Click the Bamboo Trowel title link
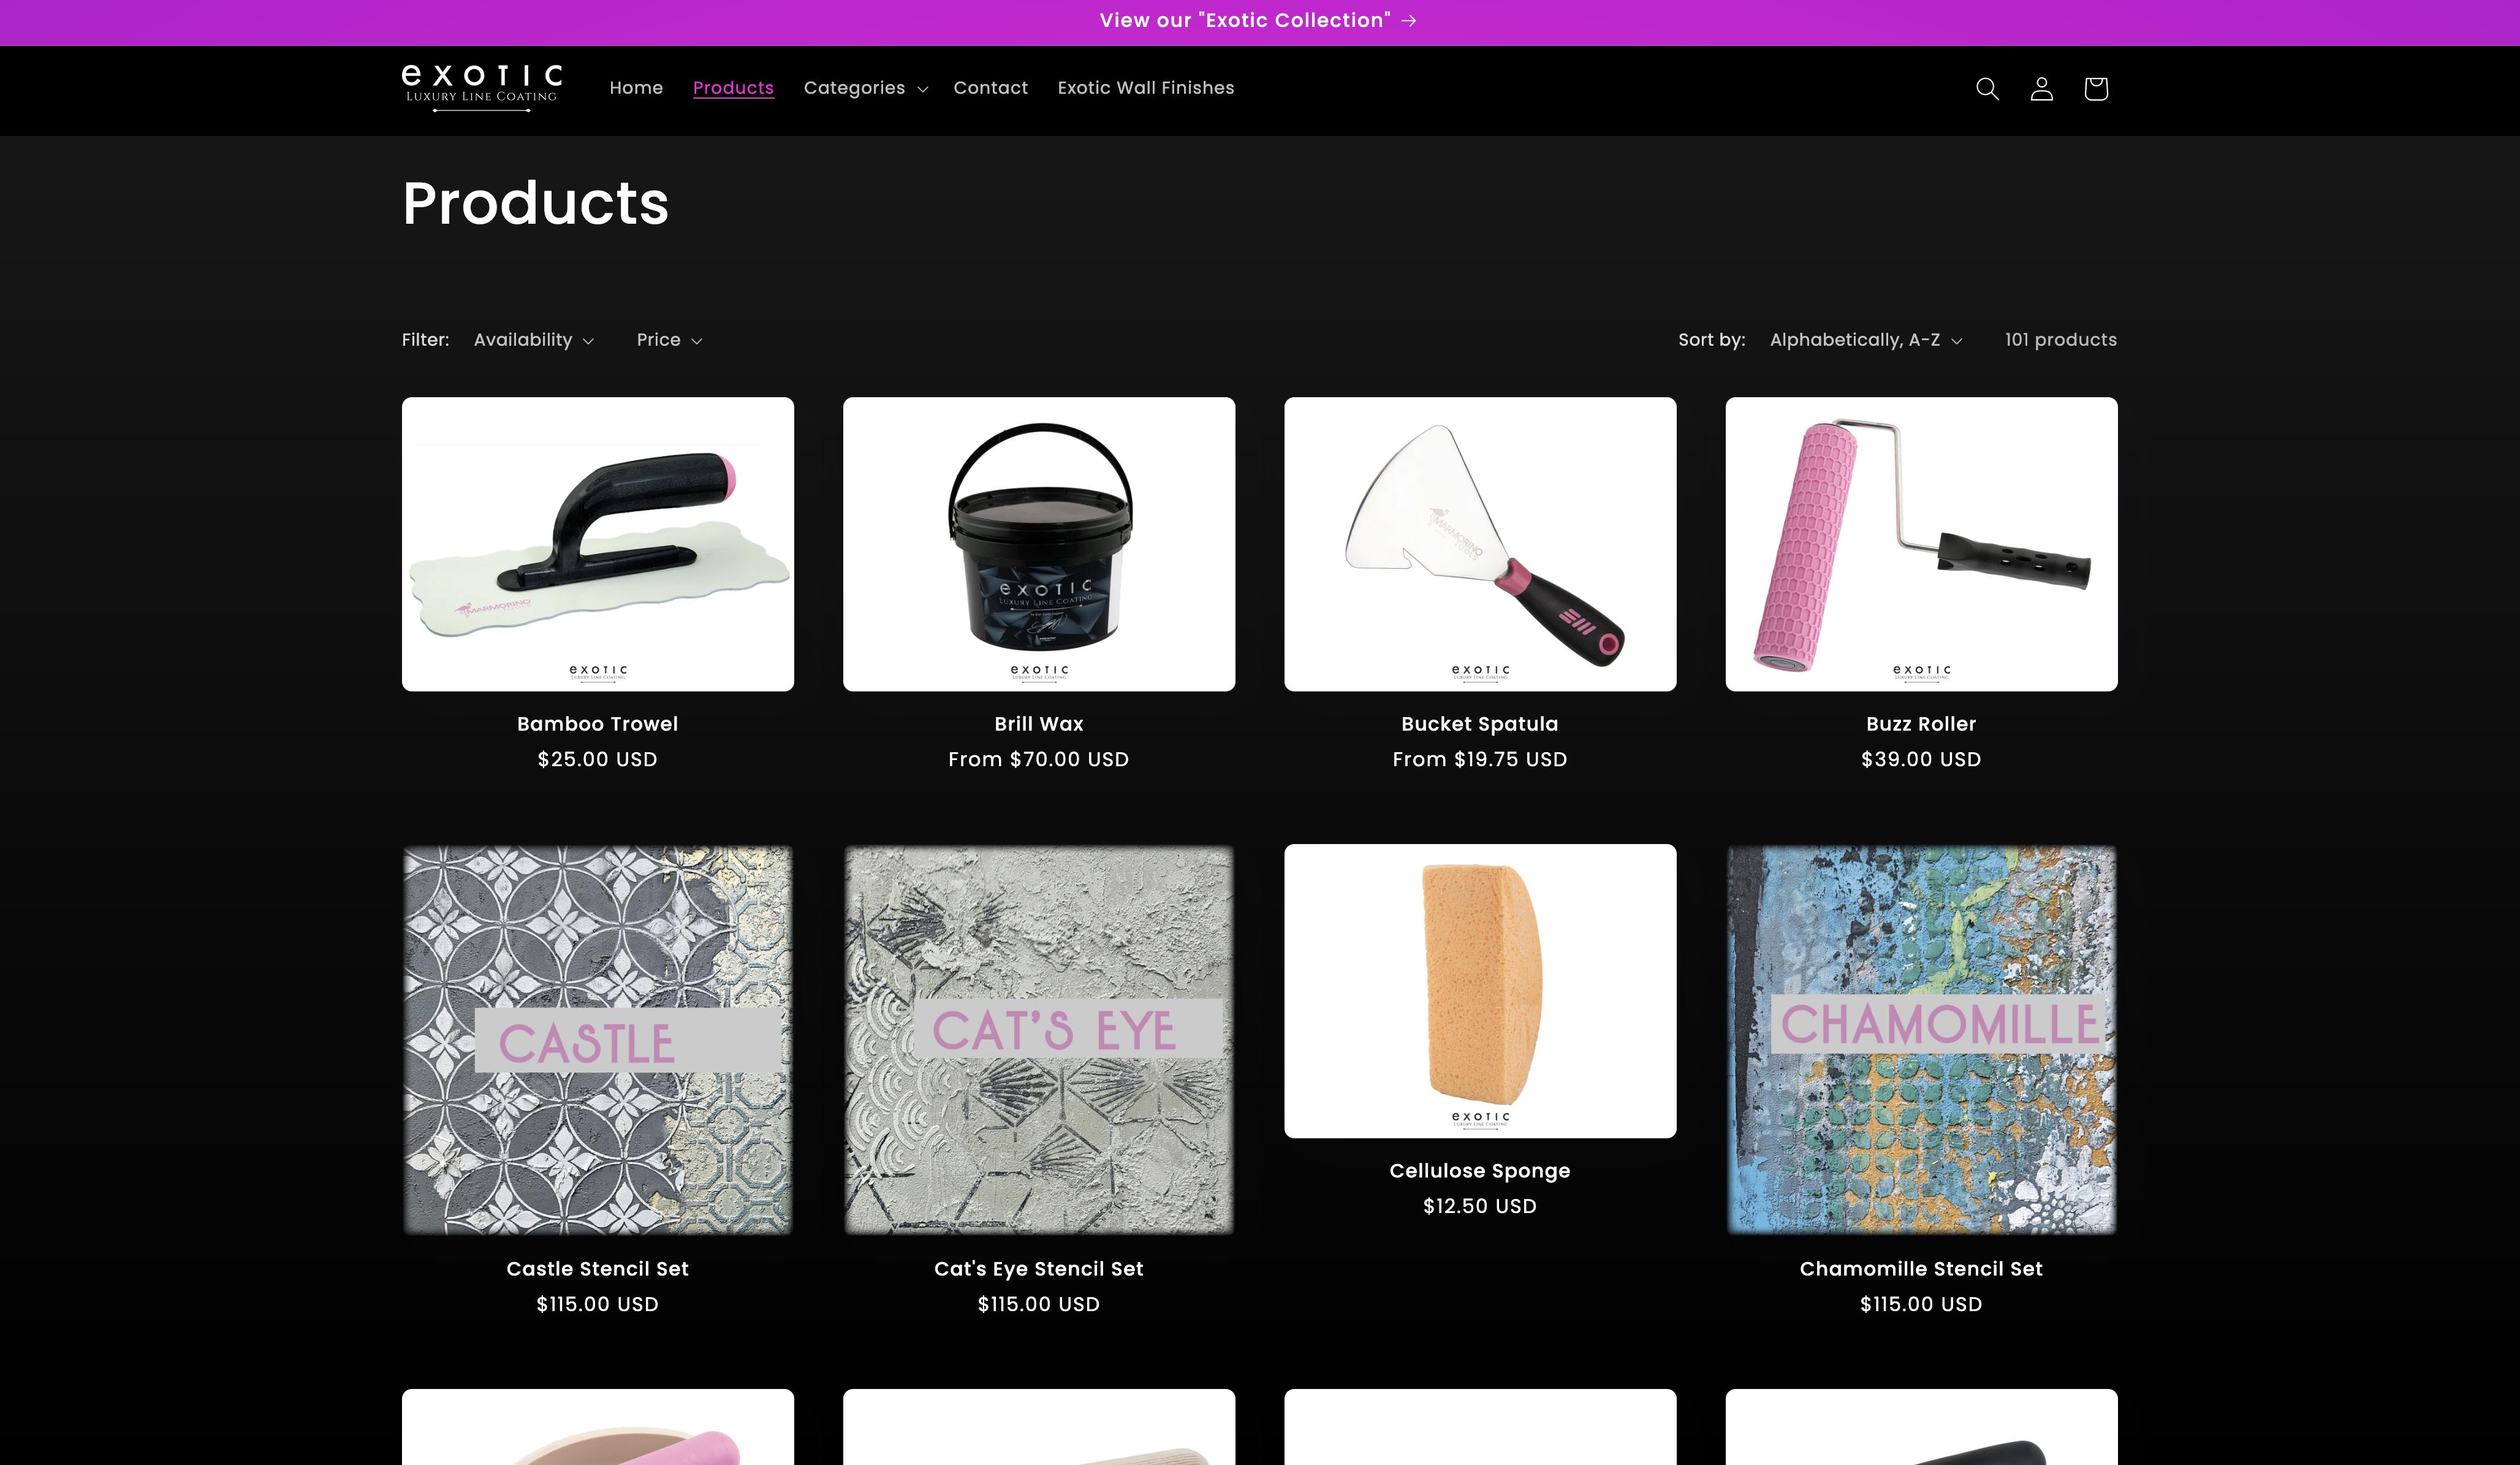The image size is (2520, 1465). click(x=598, y=724)
